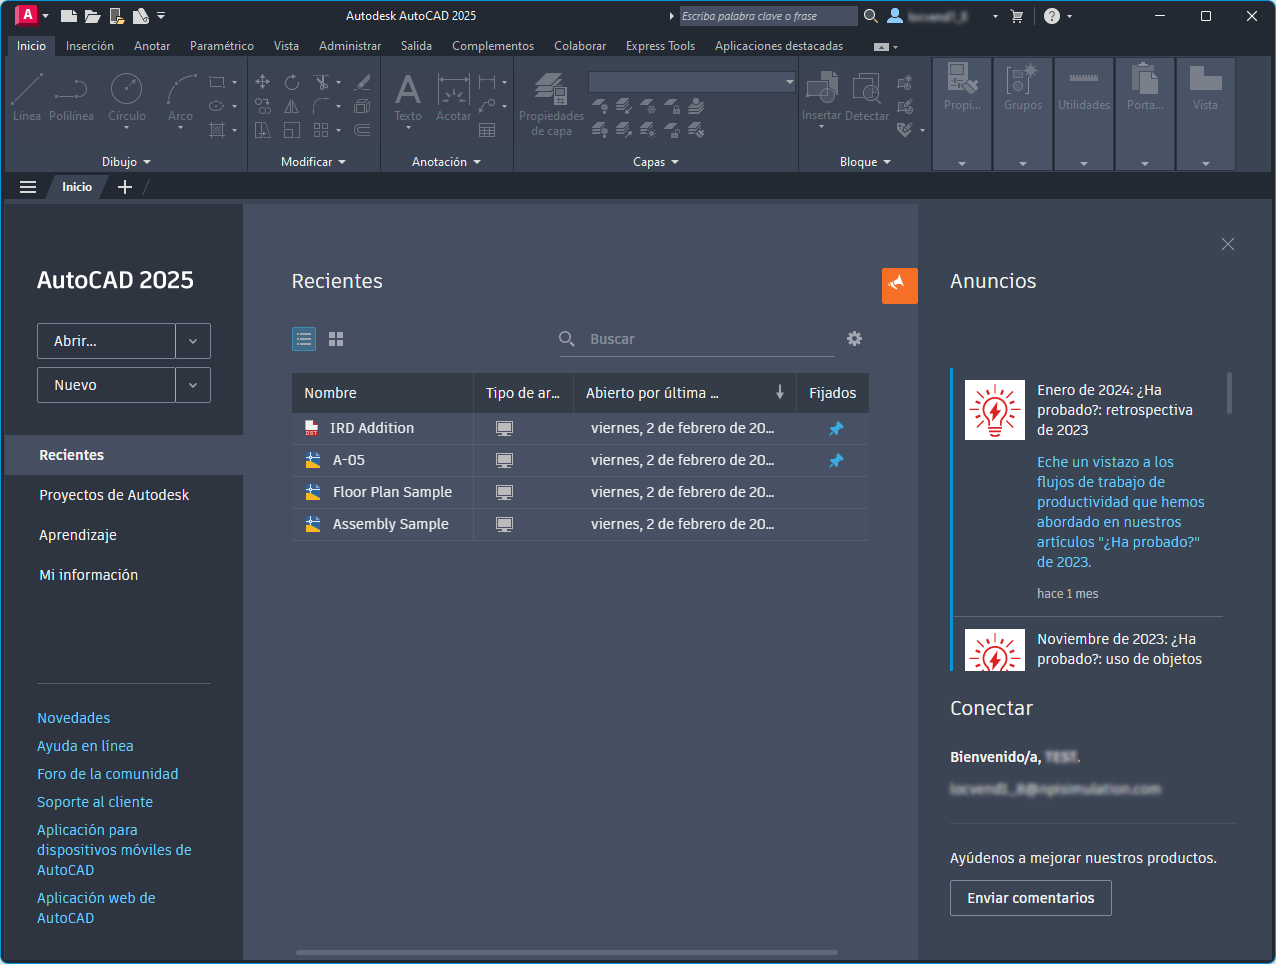1276x964 pixels.
Task: Open the Express Tools ribbon tab
Action: click(660, 46)
